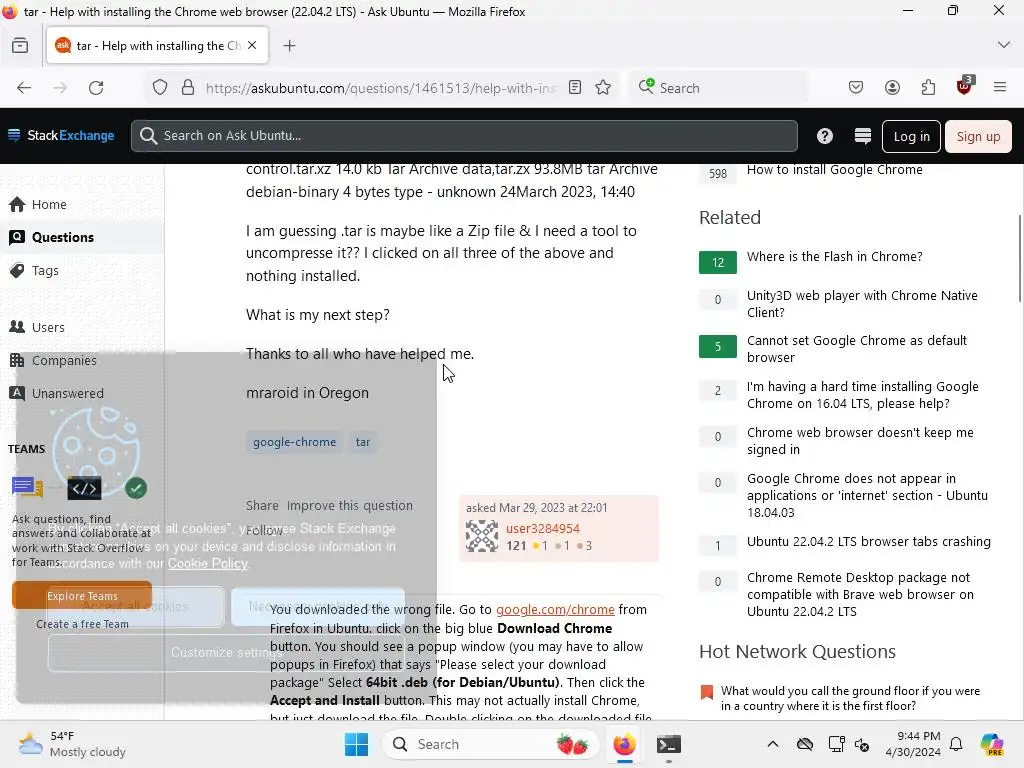
Task: Open Where is the Flash in Chrome?
Action: click(835, 257)
